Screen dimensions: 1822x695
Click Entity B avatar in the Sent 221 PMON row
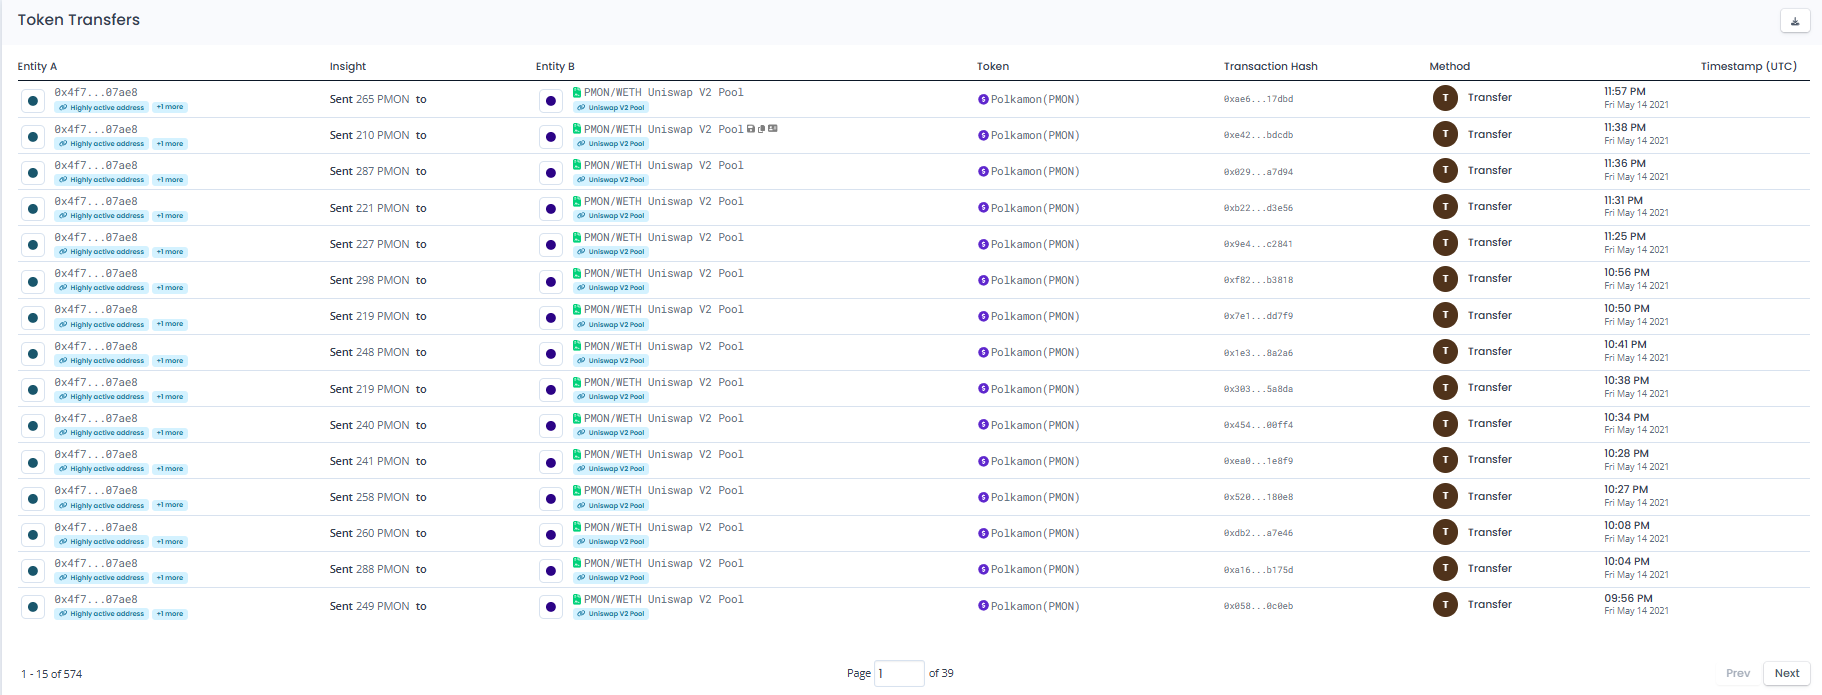(550, 209)
